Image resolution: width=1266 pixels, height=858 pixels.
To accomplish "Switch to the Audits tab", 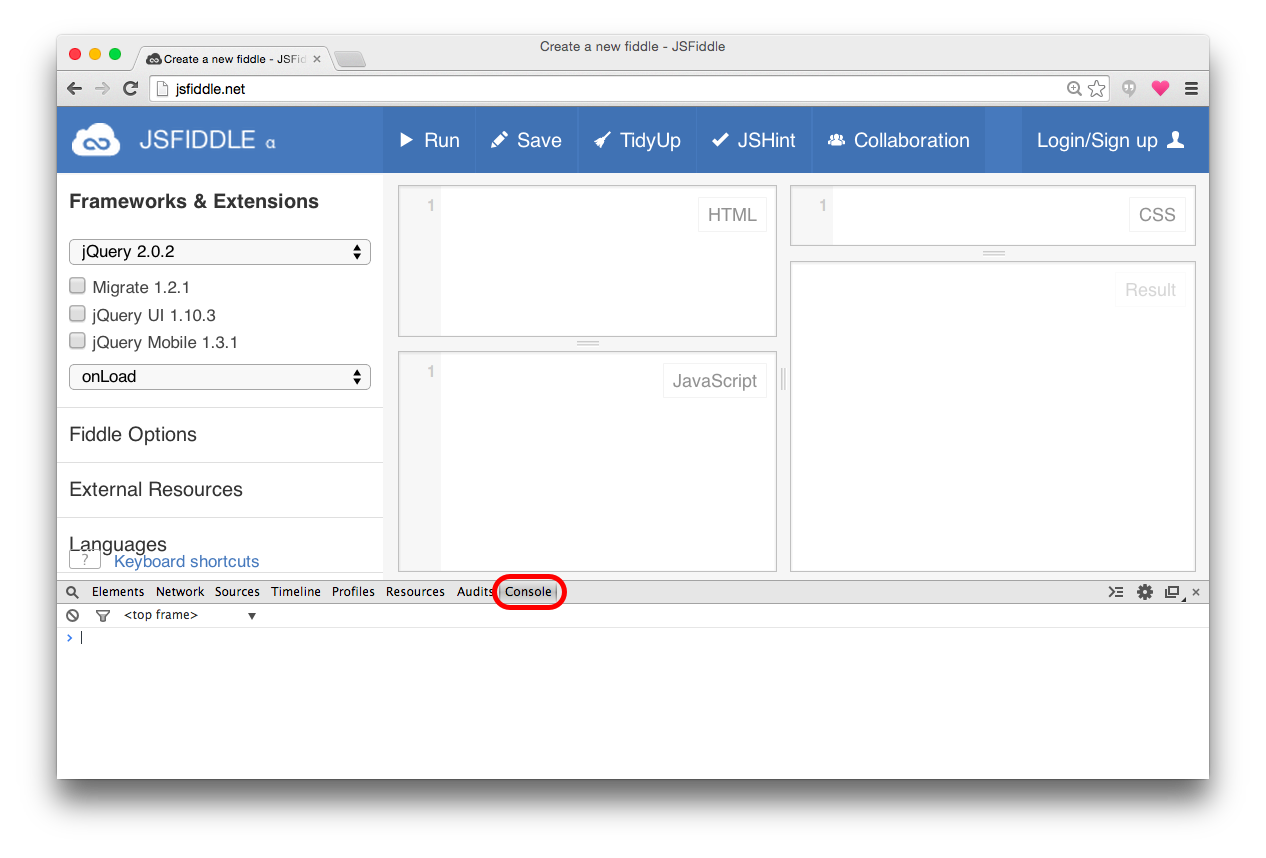I will [475, 592].
